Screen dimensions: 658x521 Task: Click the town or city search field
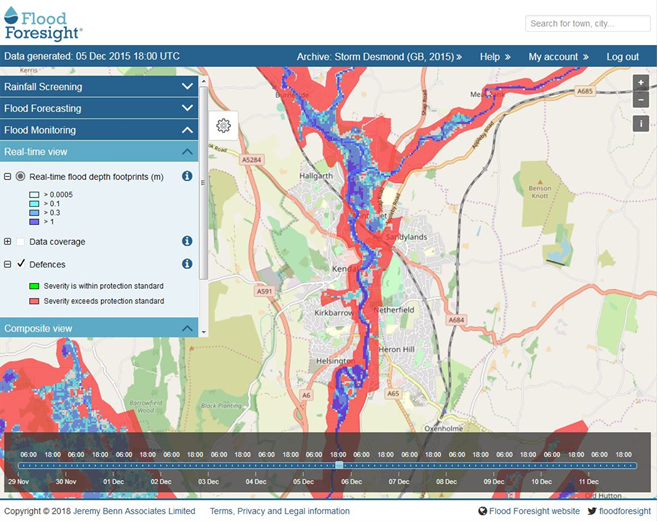coord(587,23)
